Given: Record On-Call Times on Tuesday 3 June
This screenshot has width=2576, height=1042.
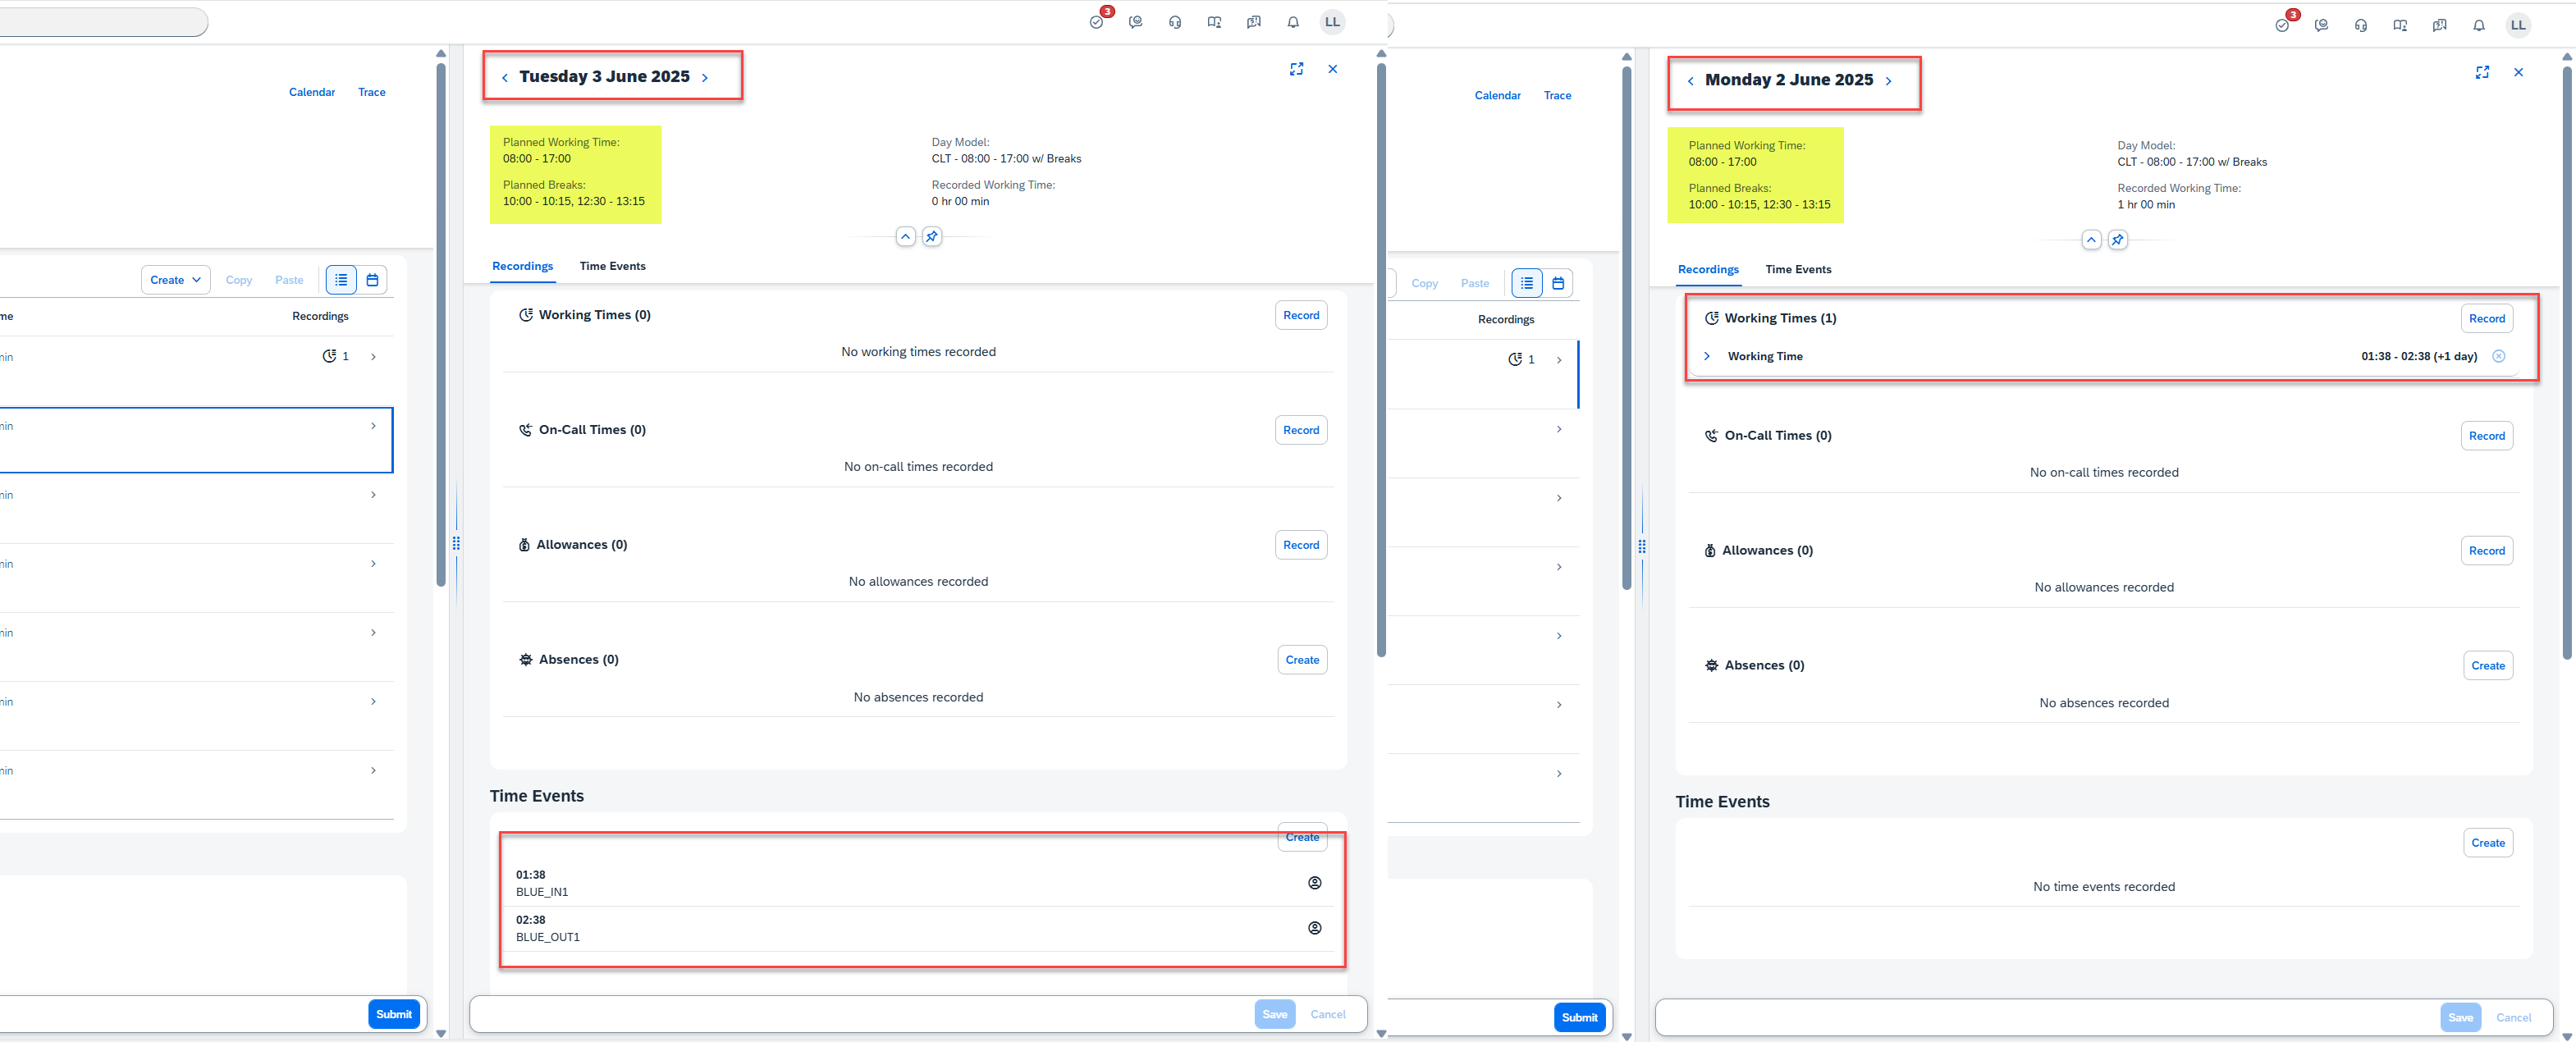Looking at the screenshot, I should pyautogui.click(x=1301, y=430).
